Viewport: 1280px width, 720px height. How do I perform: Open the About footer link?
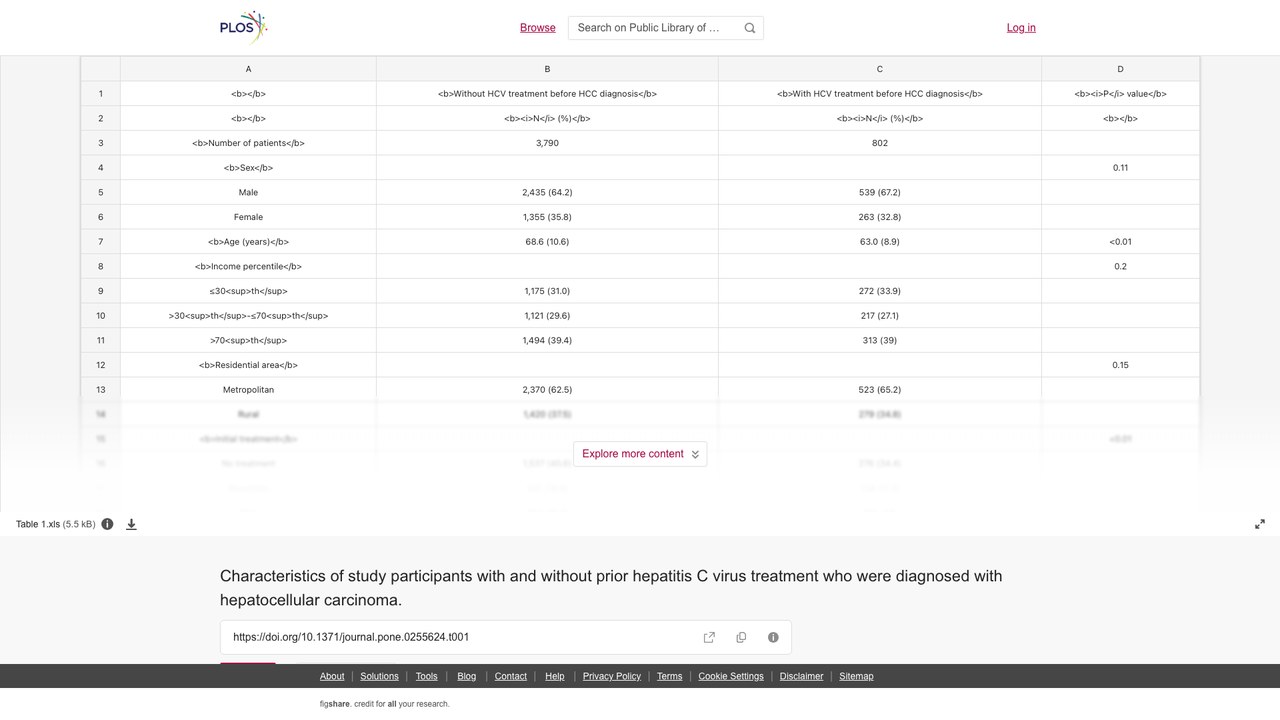[x=332, y=677]
